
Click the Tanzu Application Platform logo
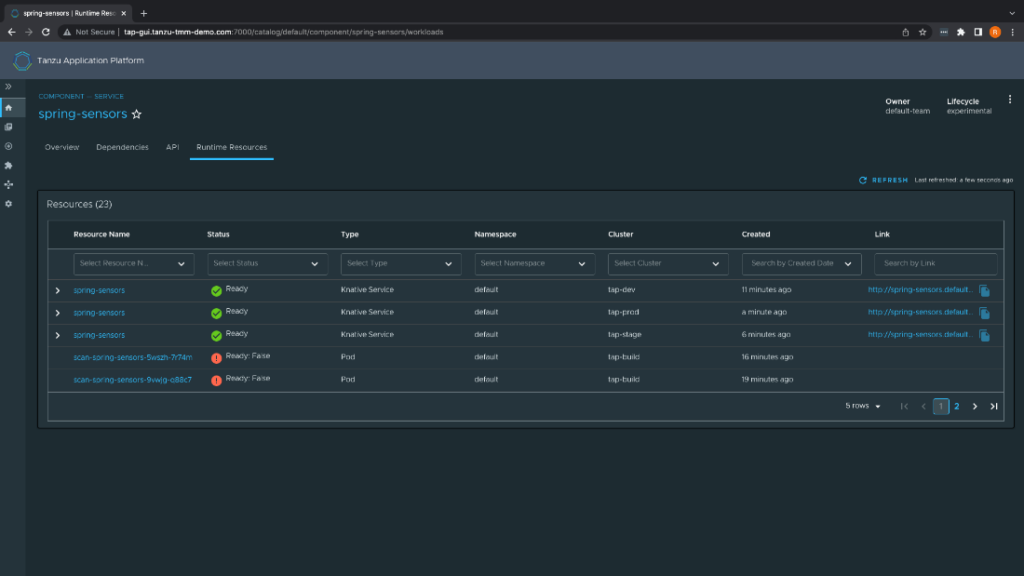tap(22, 61)
